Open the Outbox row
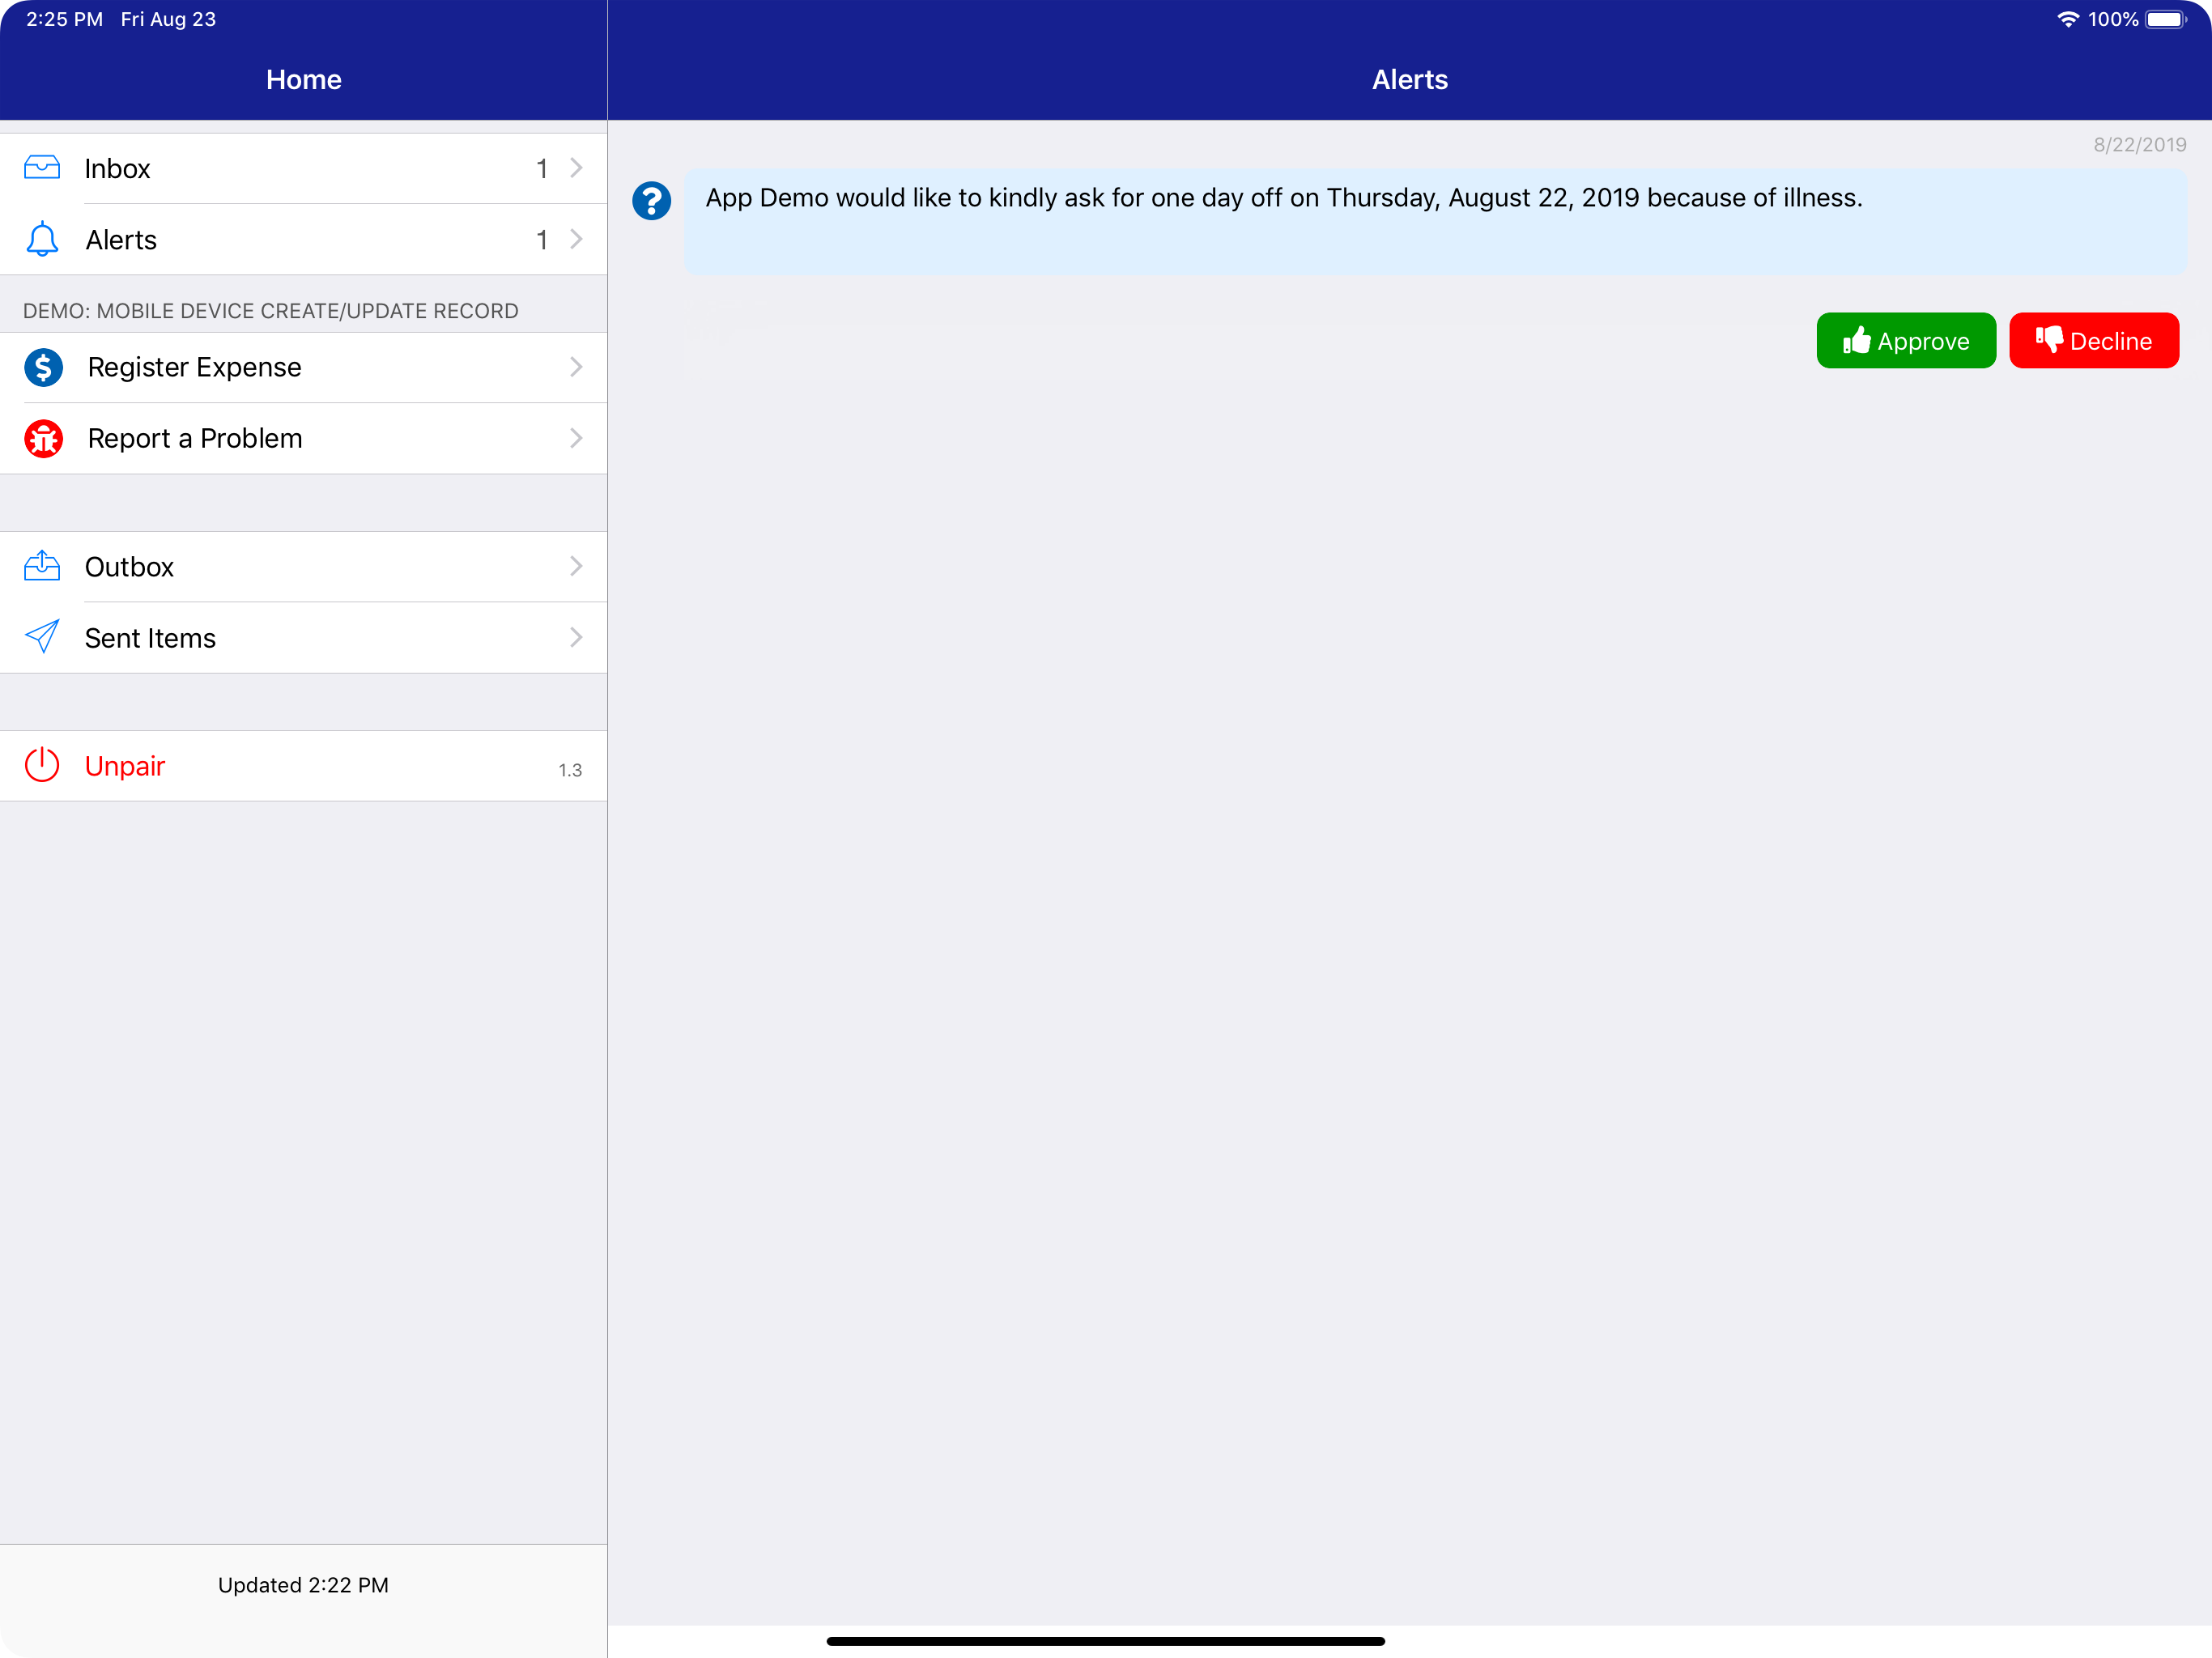 click(x=303, y=566)
